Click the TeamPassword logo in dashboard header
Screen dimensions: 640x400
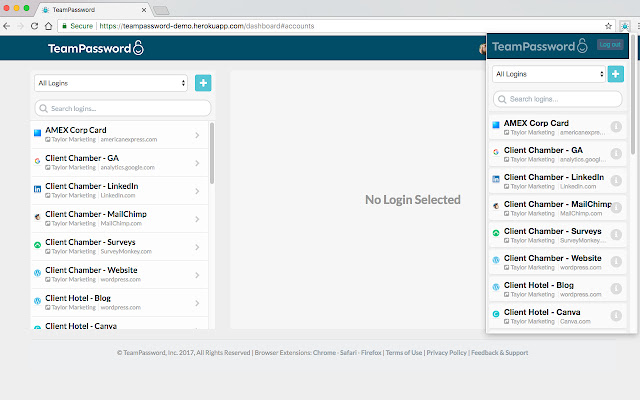pyautogui.click(x=96, y=48)
